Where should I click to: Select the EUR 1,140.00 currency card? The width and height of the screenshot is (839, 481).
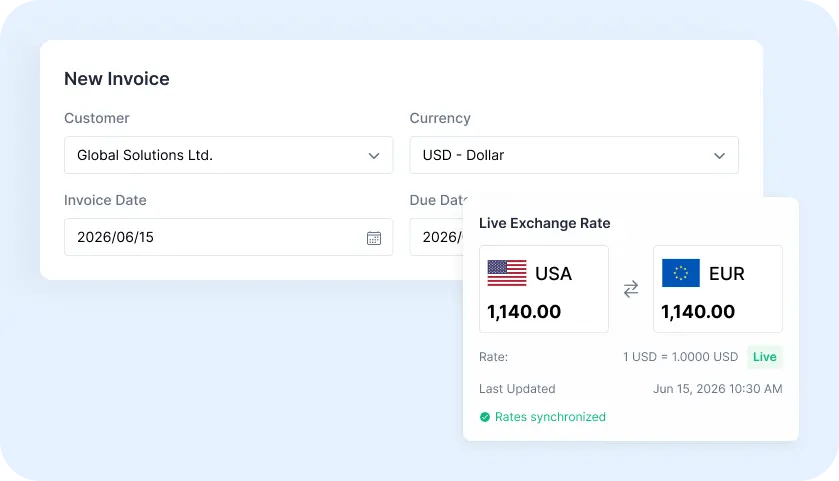(x=718, y=289)
